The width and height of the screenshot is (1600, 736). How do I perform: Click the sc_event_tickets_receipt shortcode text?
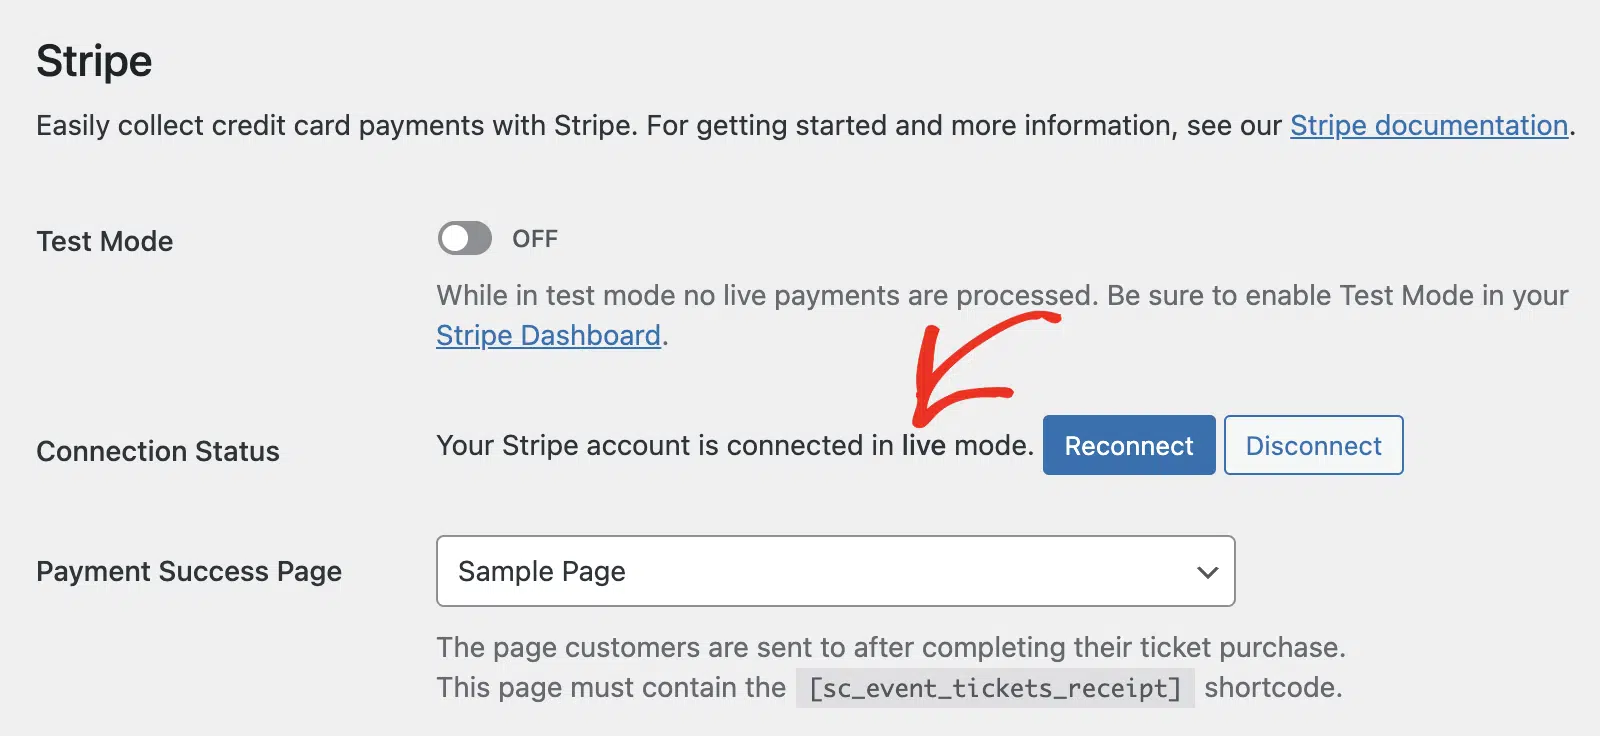(x=995, y=688)
